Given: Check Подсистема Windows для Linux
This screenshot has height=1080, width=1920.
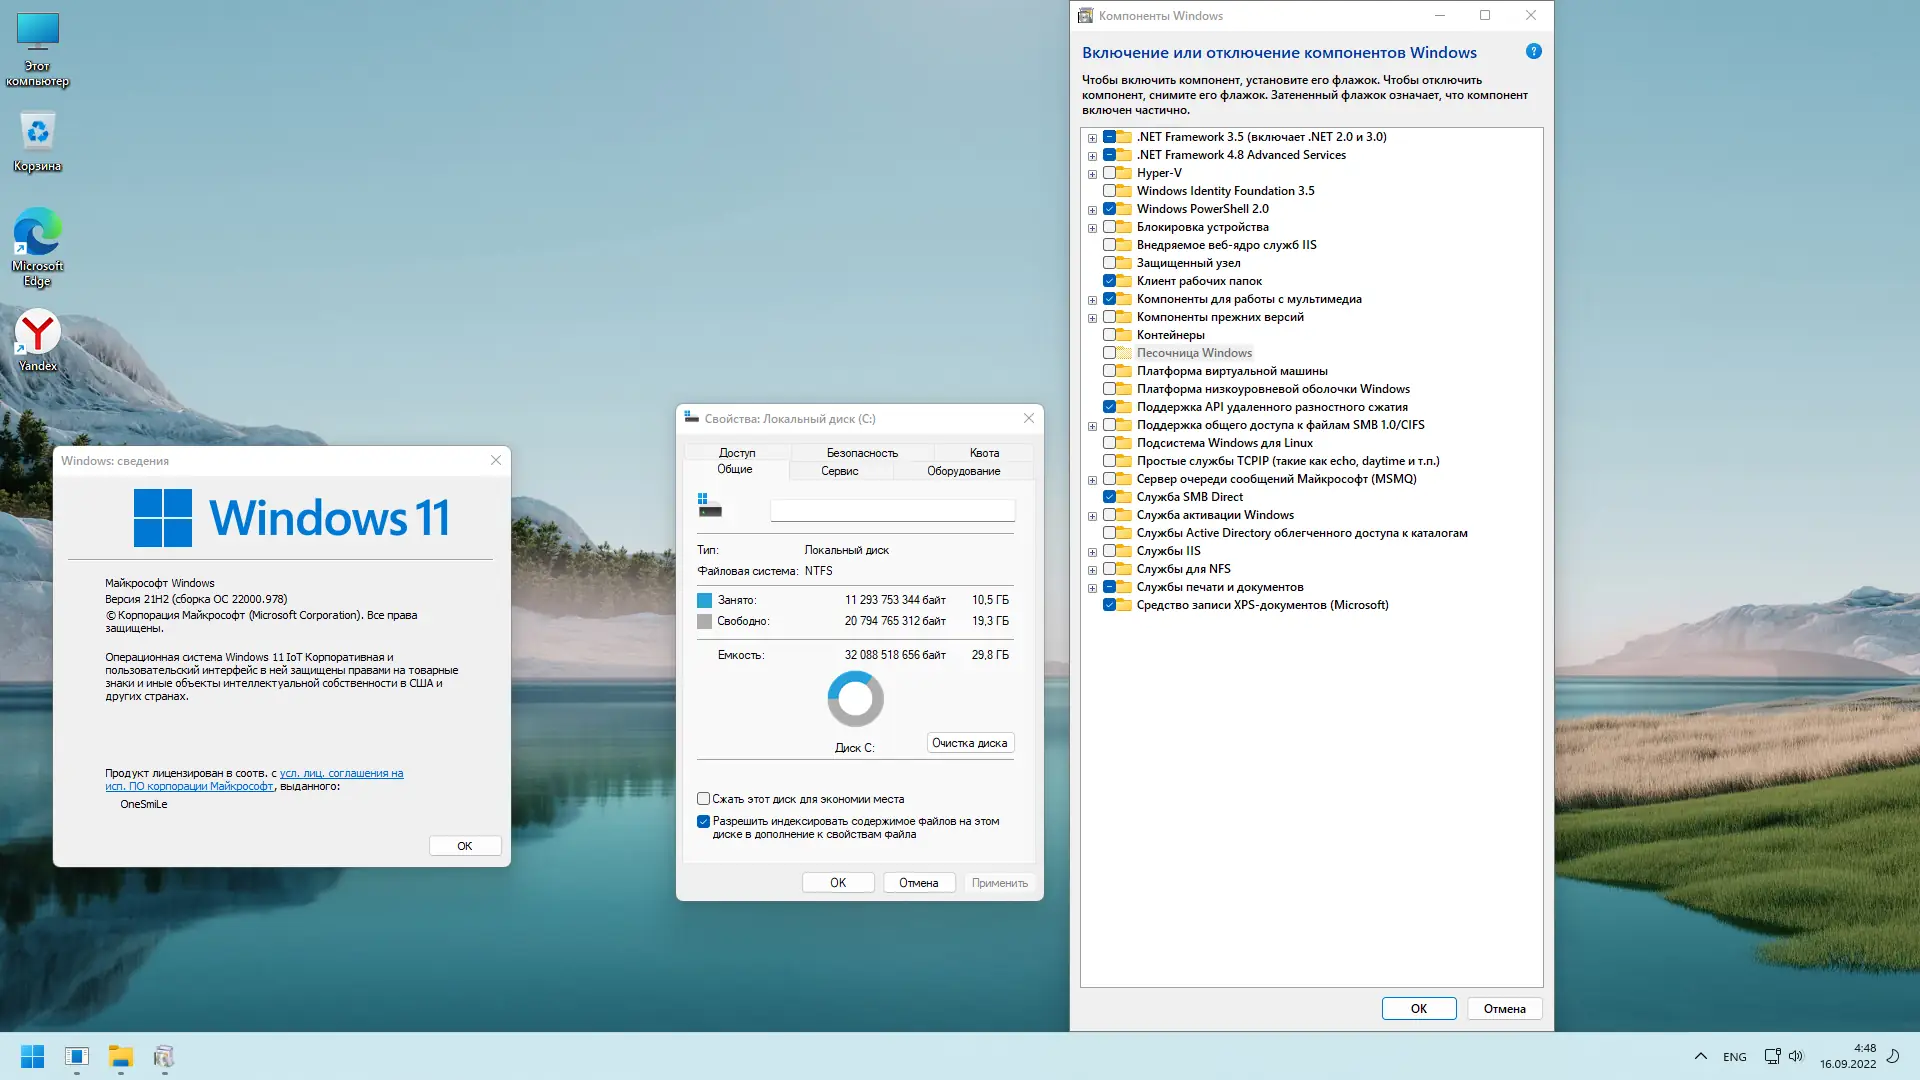Looking at the screenshot, I should click(1109, 443).
